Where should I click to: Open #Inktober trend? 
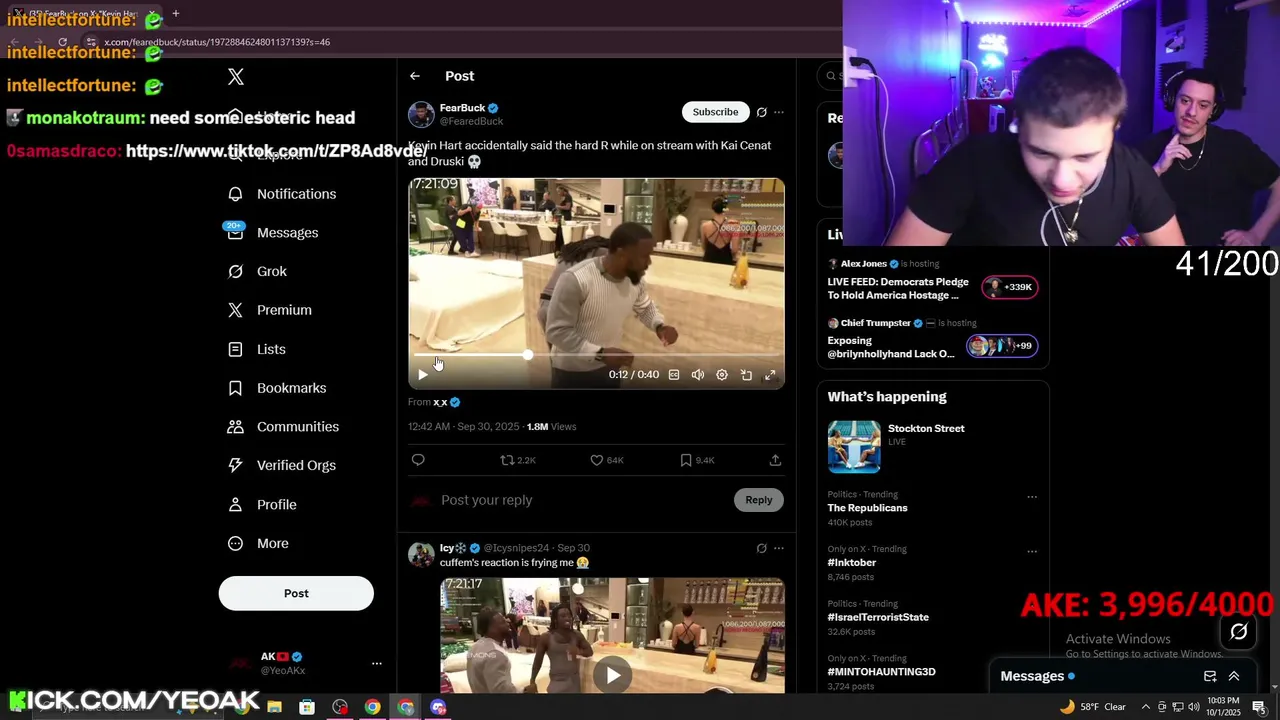click(851, 563)
